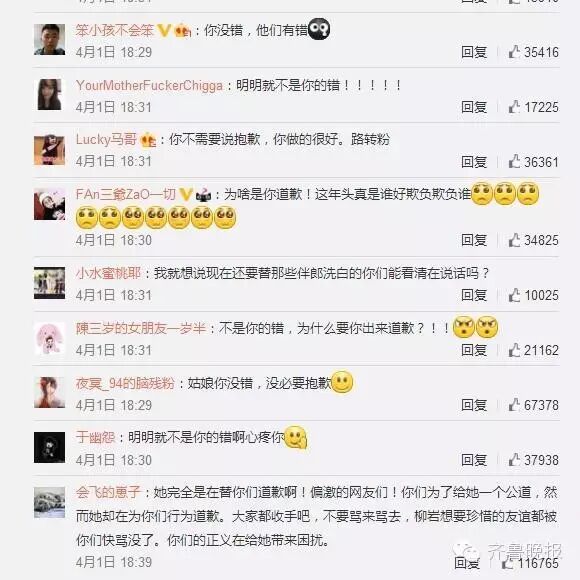Viewport: 580px width, 580px height.
Task: Open 会飞的惠子 user profile link
Action: tap(108, 492)
